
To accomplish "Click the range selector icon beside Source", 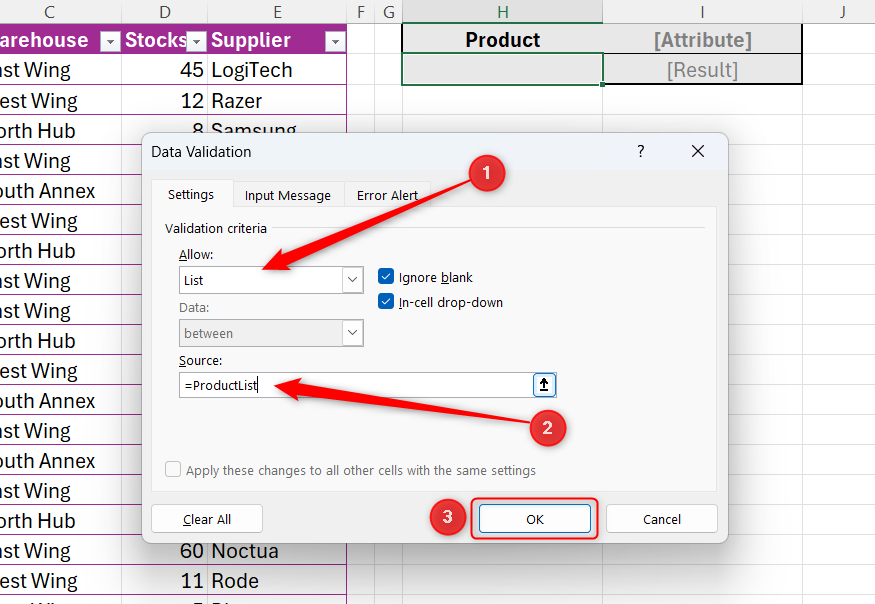I will [x=544, y=384].
